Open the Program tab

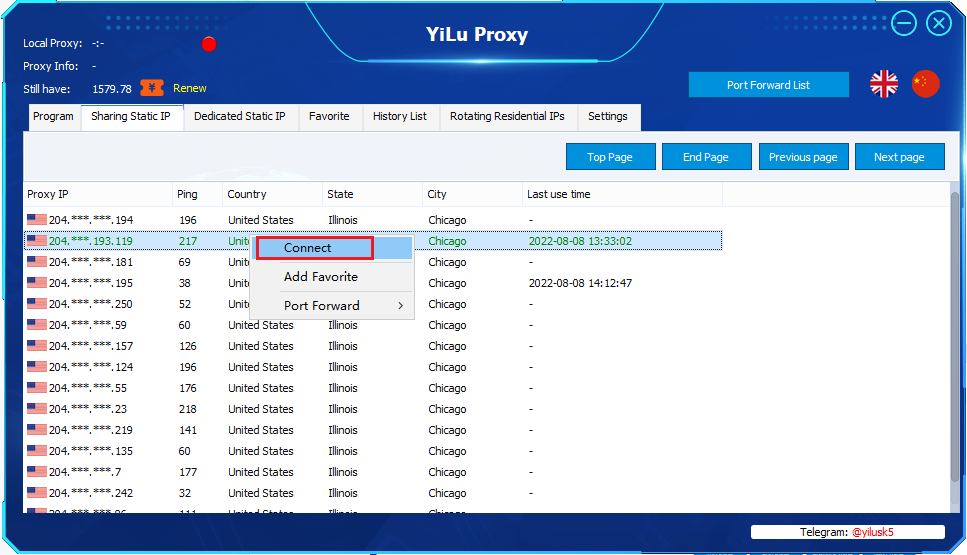click(x=53, y=117)
